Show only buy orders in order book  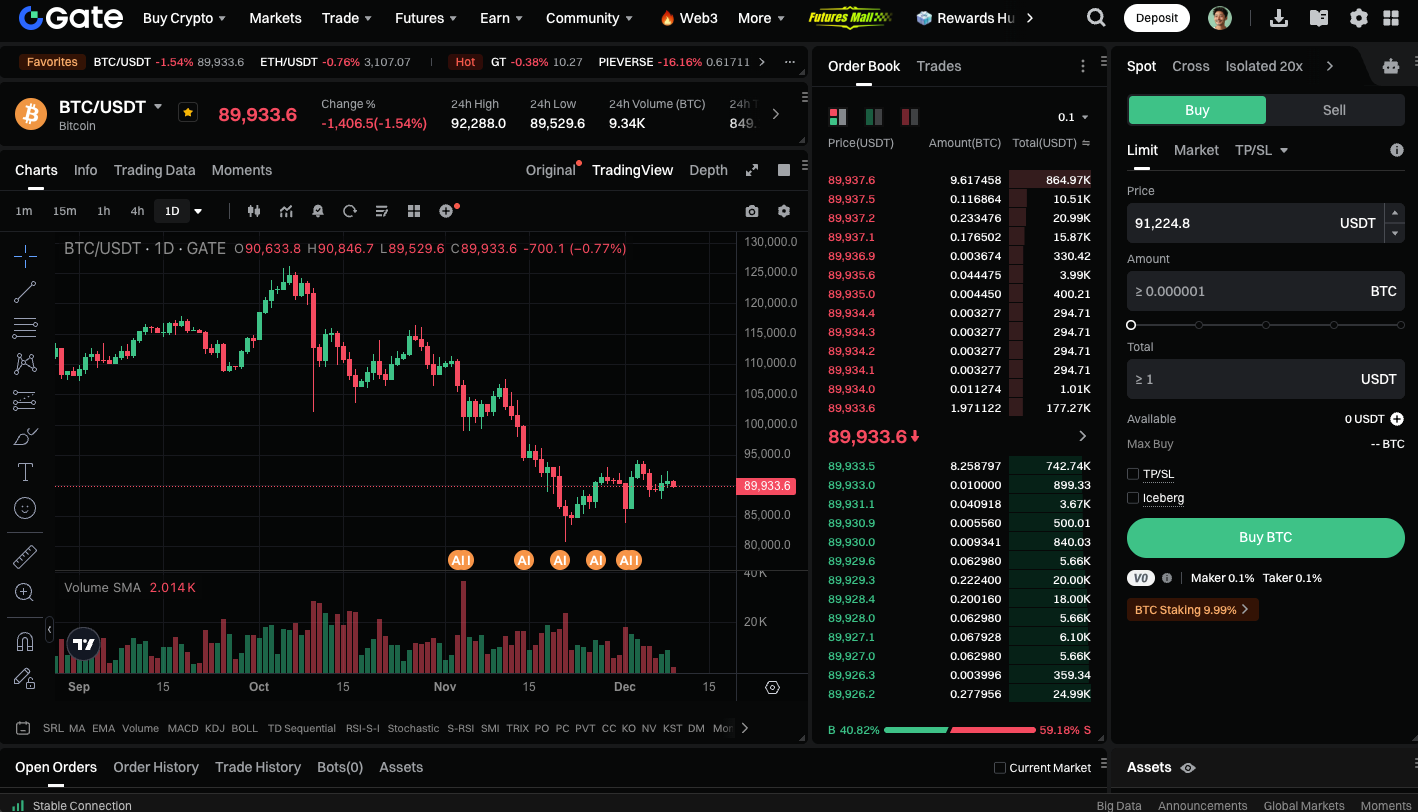click(x=874, y=117)
